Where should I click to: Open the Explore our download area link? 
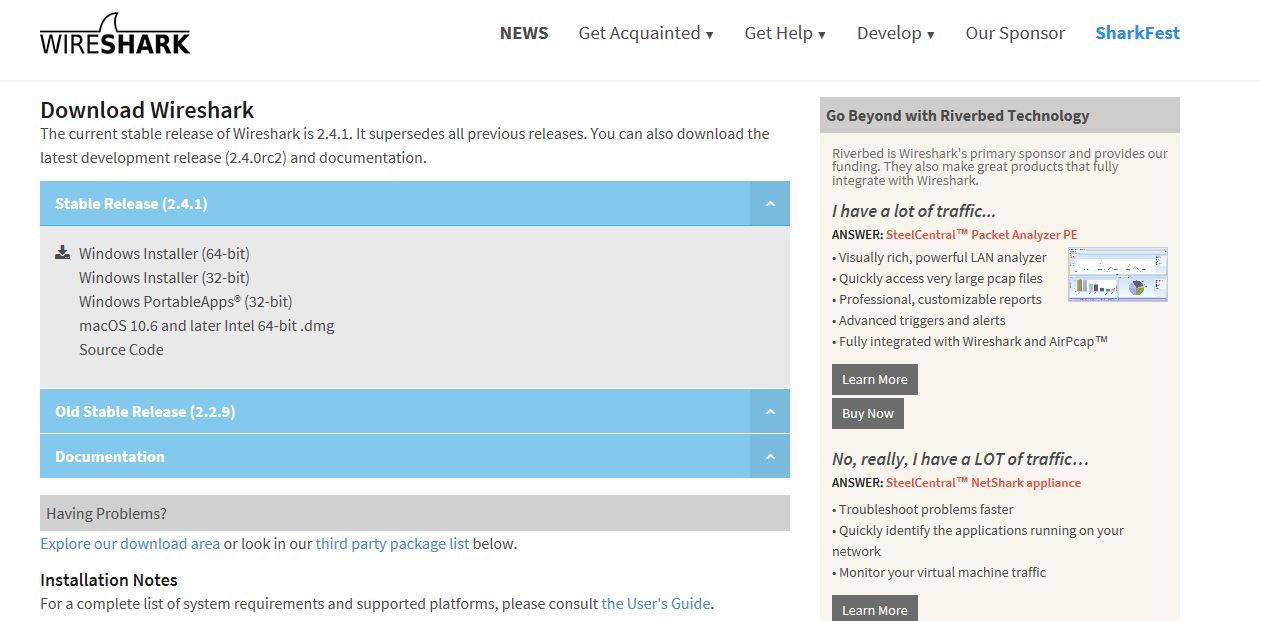(130, 544)
